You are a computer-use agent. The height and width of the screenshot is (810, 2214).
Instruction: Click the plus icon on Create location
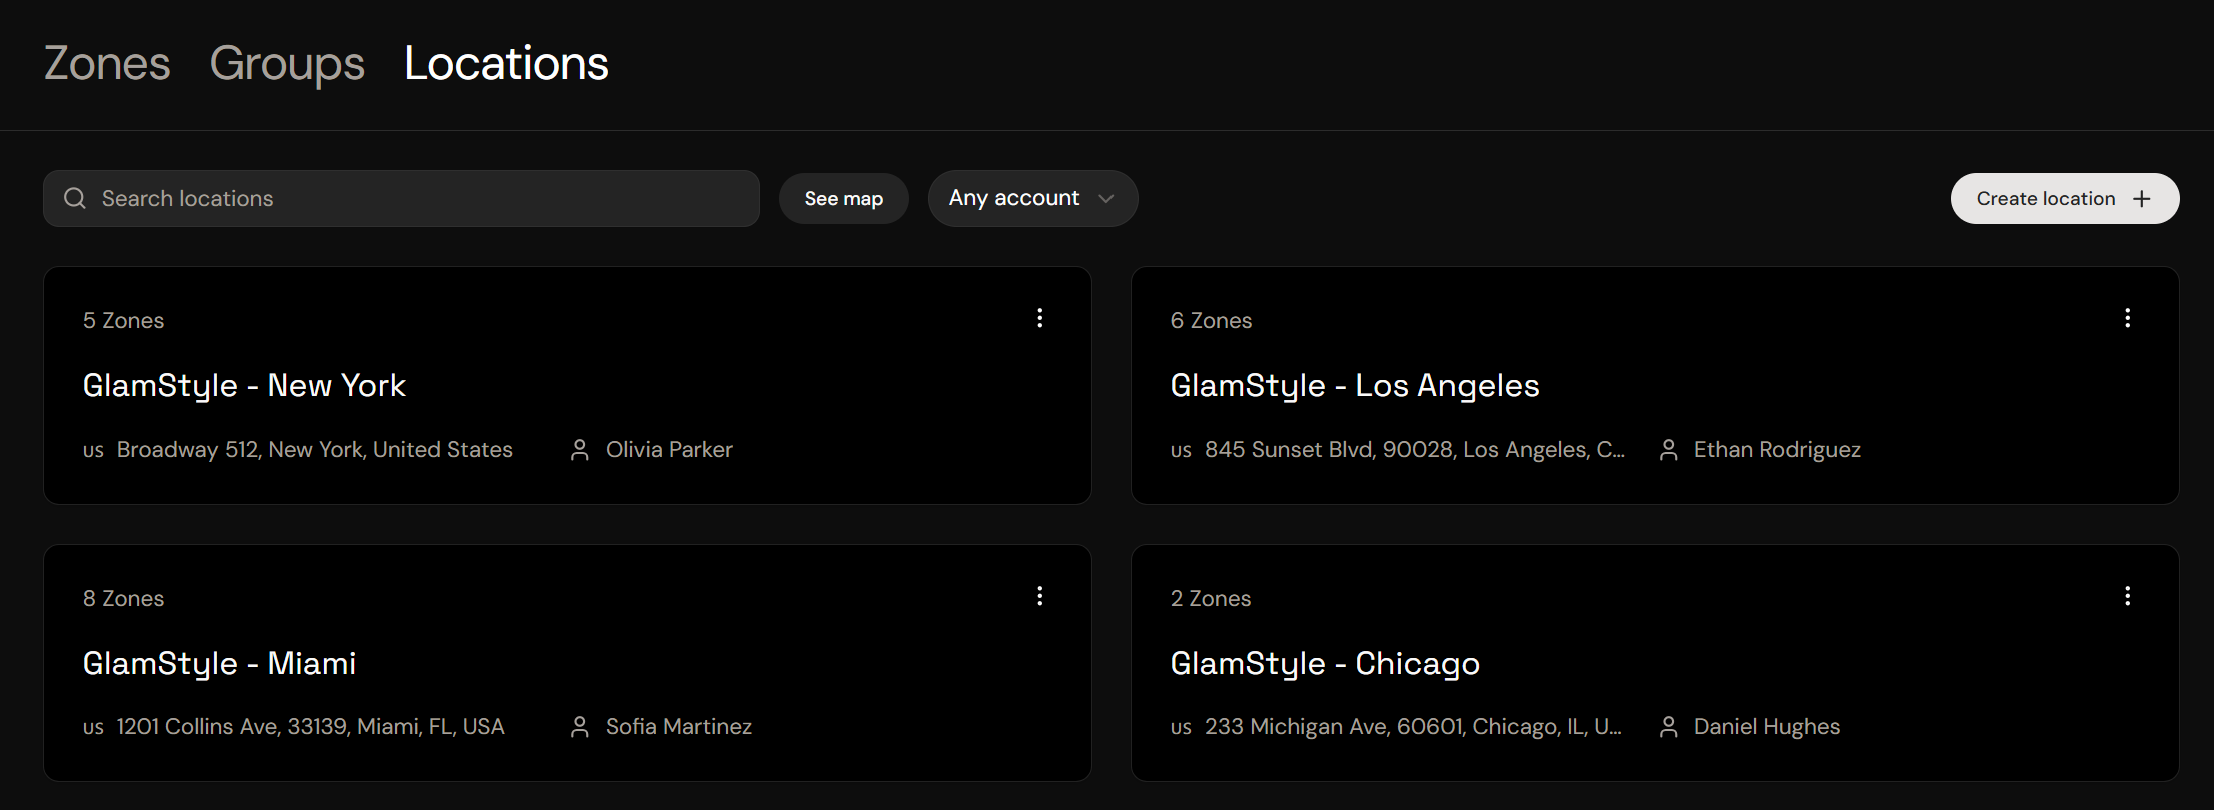2142,199
